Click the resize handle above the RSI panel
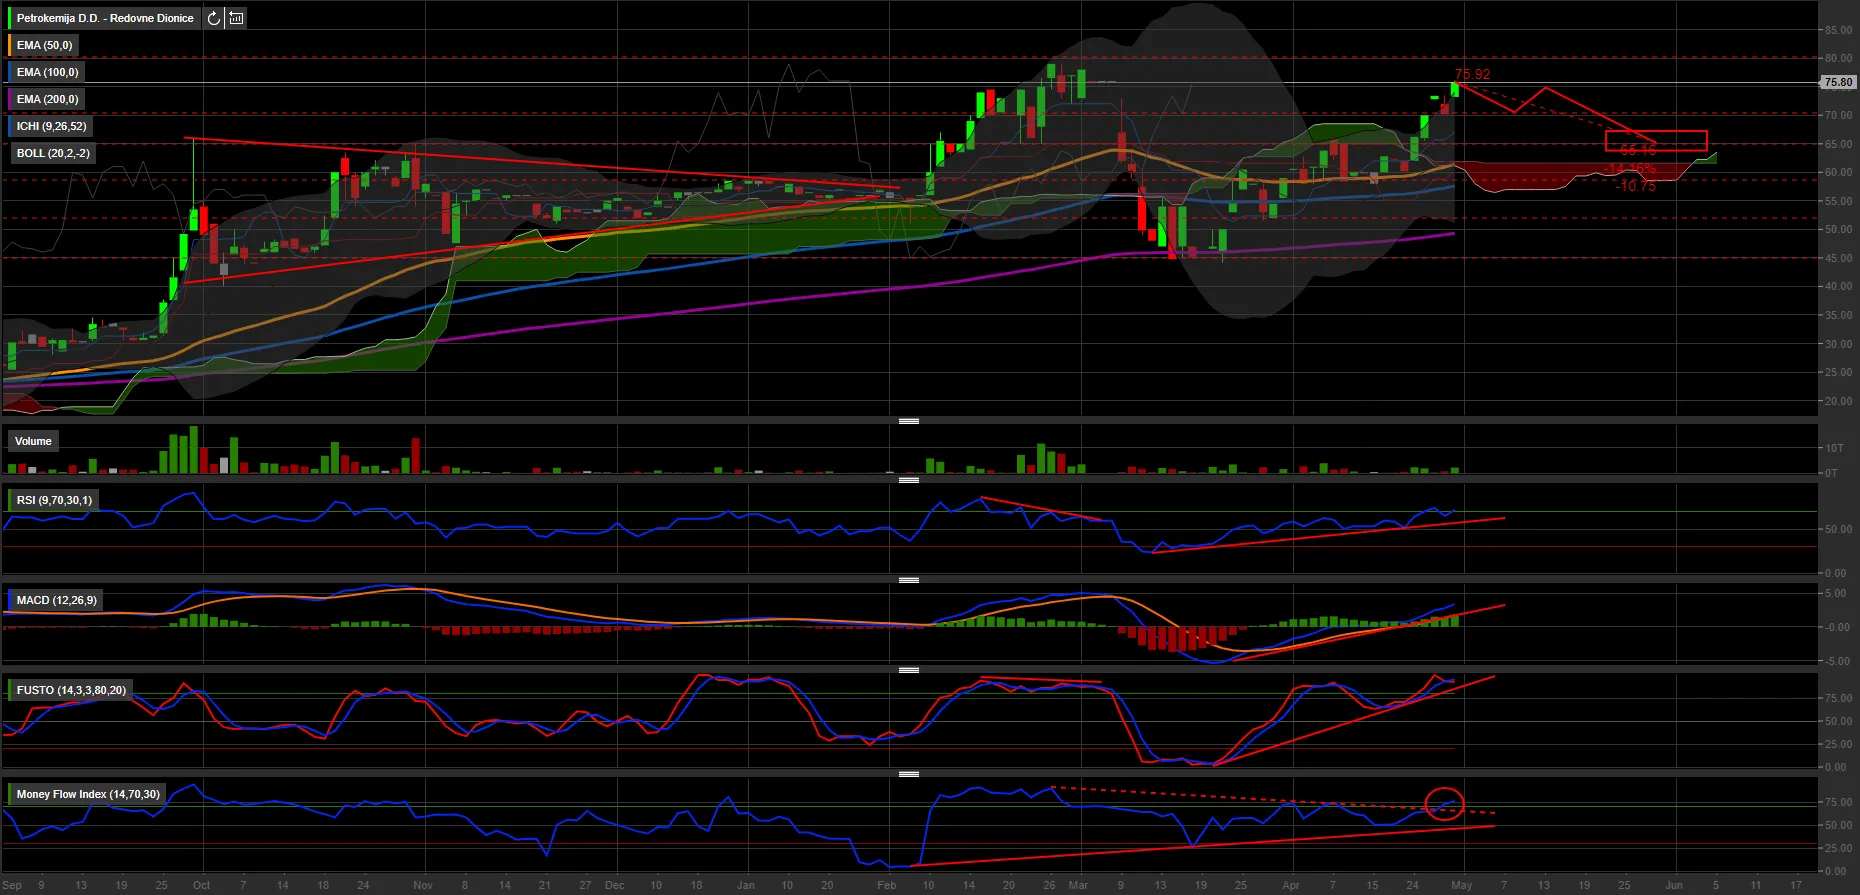 (x=908, y=480)
